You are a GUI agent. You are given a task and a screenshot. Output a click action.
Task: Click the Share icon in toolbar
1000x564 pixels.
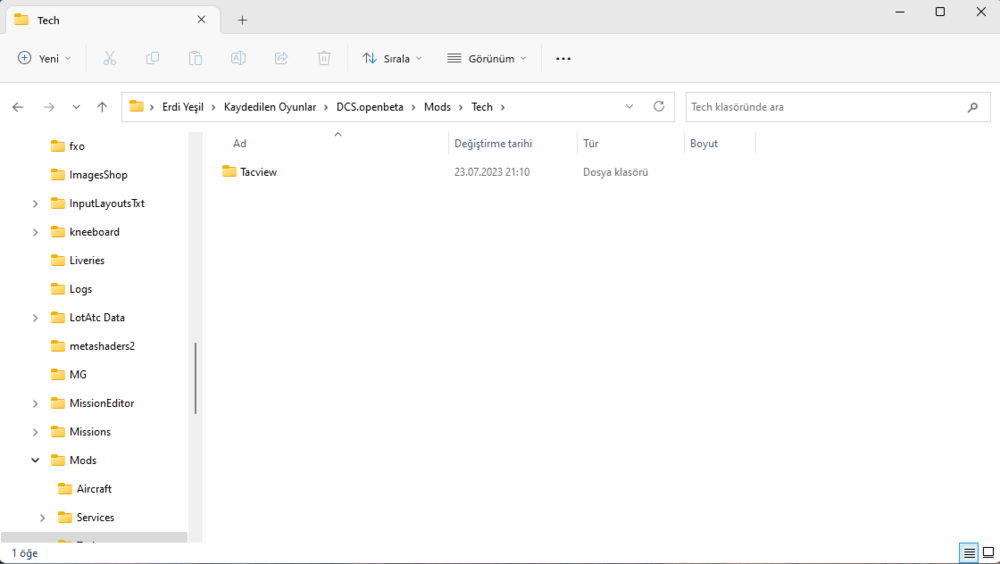281,58
